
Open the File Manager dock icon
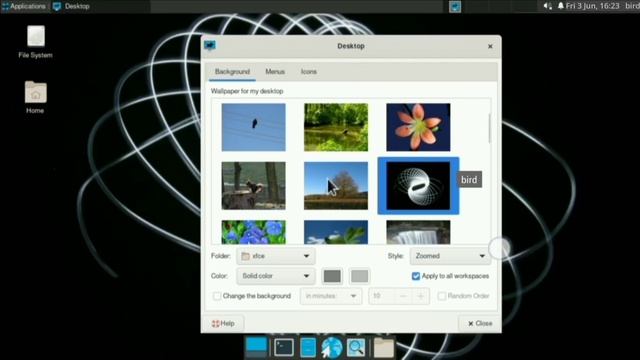pos(308,347)
